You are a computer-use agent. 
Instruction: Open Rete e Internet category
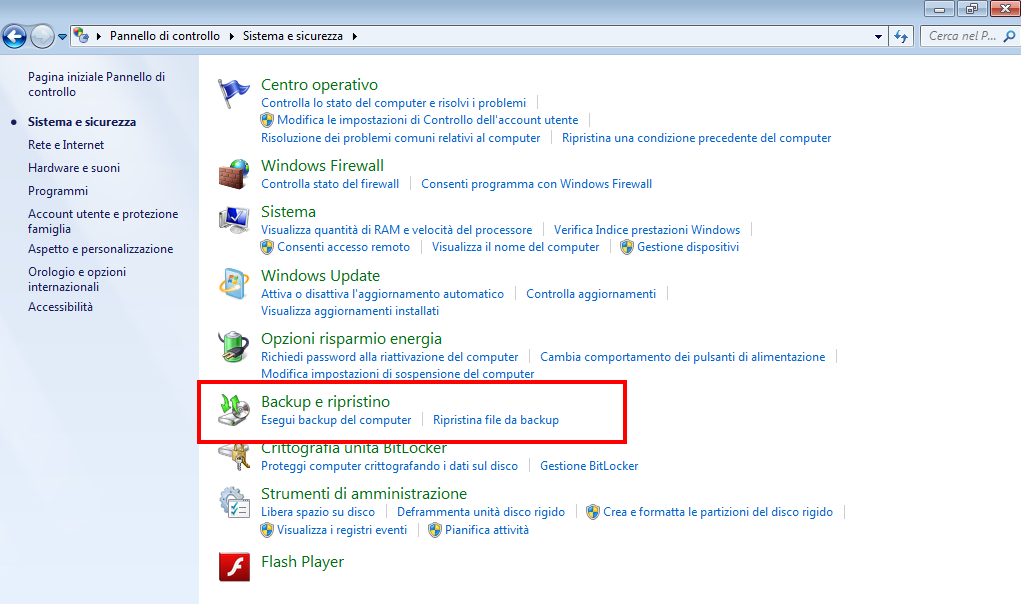pyautogui.click(x=66, y=144)
